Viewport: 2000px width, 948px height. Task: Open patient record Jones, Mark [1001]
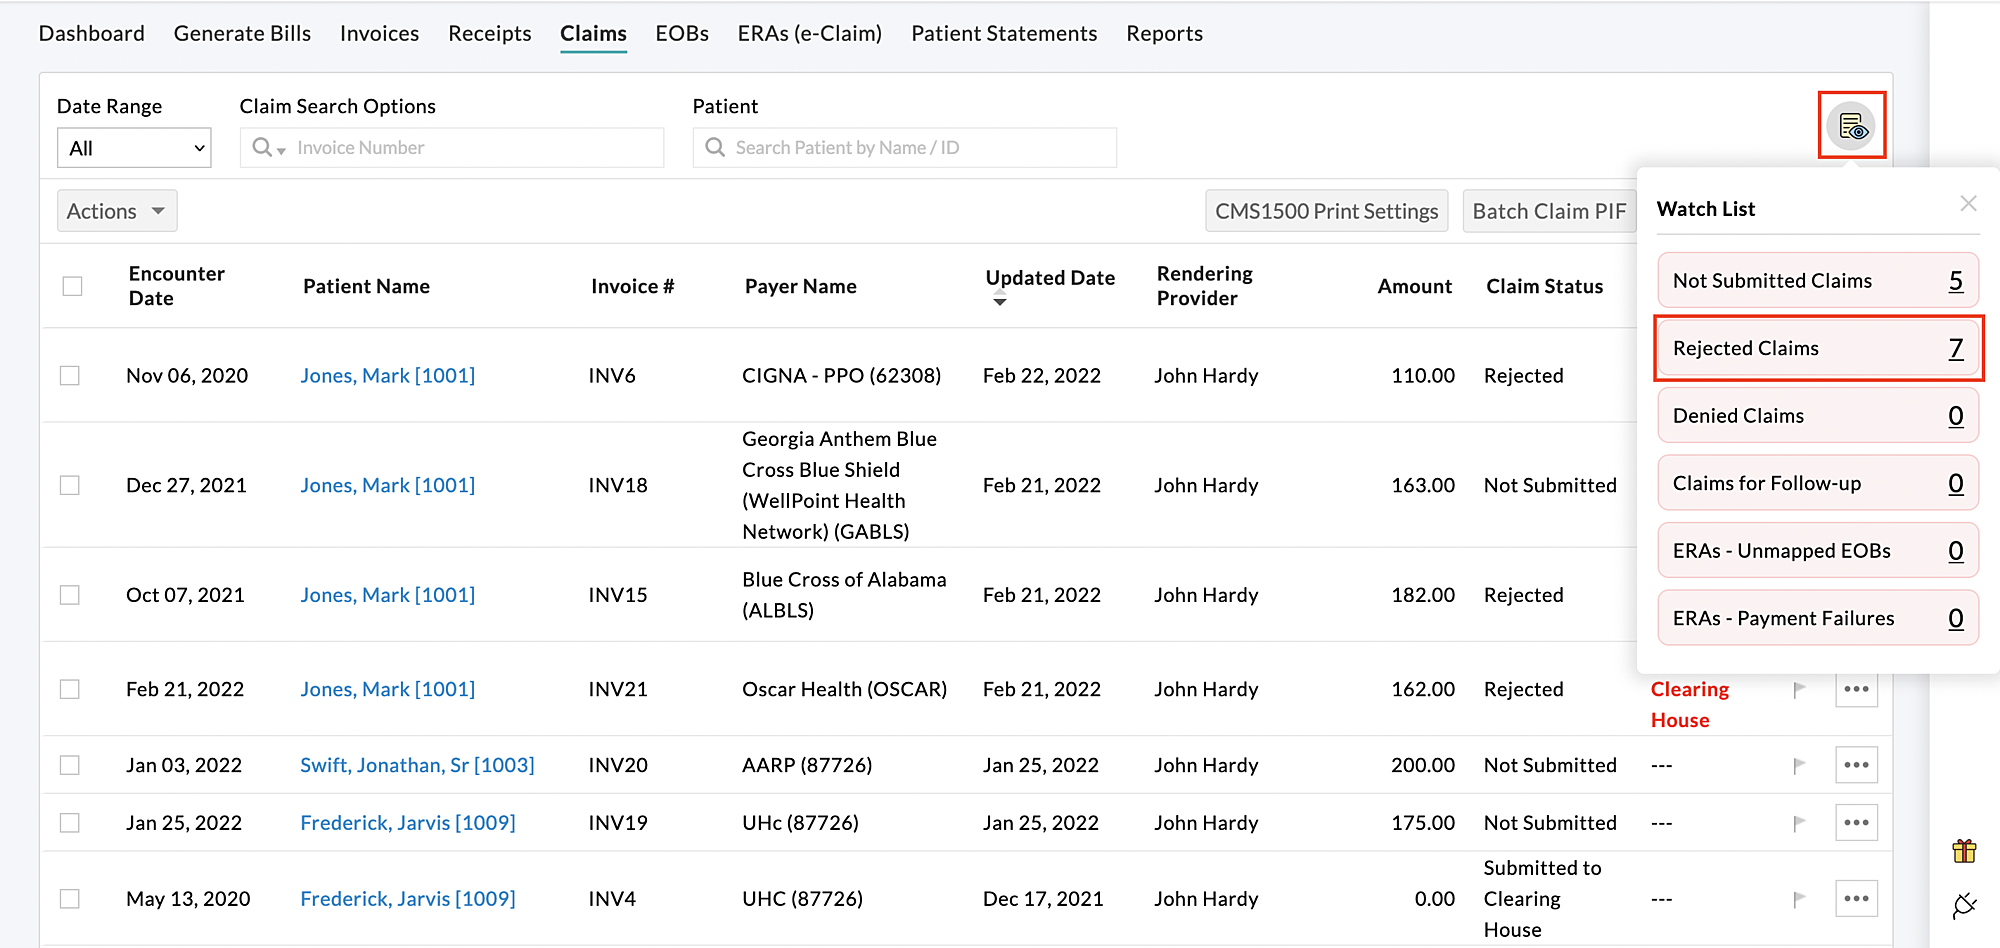(387, 375)
